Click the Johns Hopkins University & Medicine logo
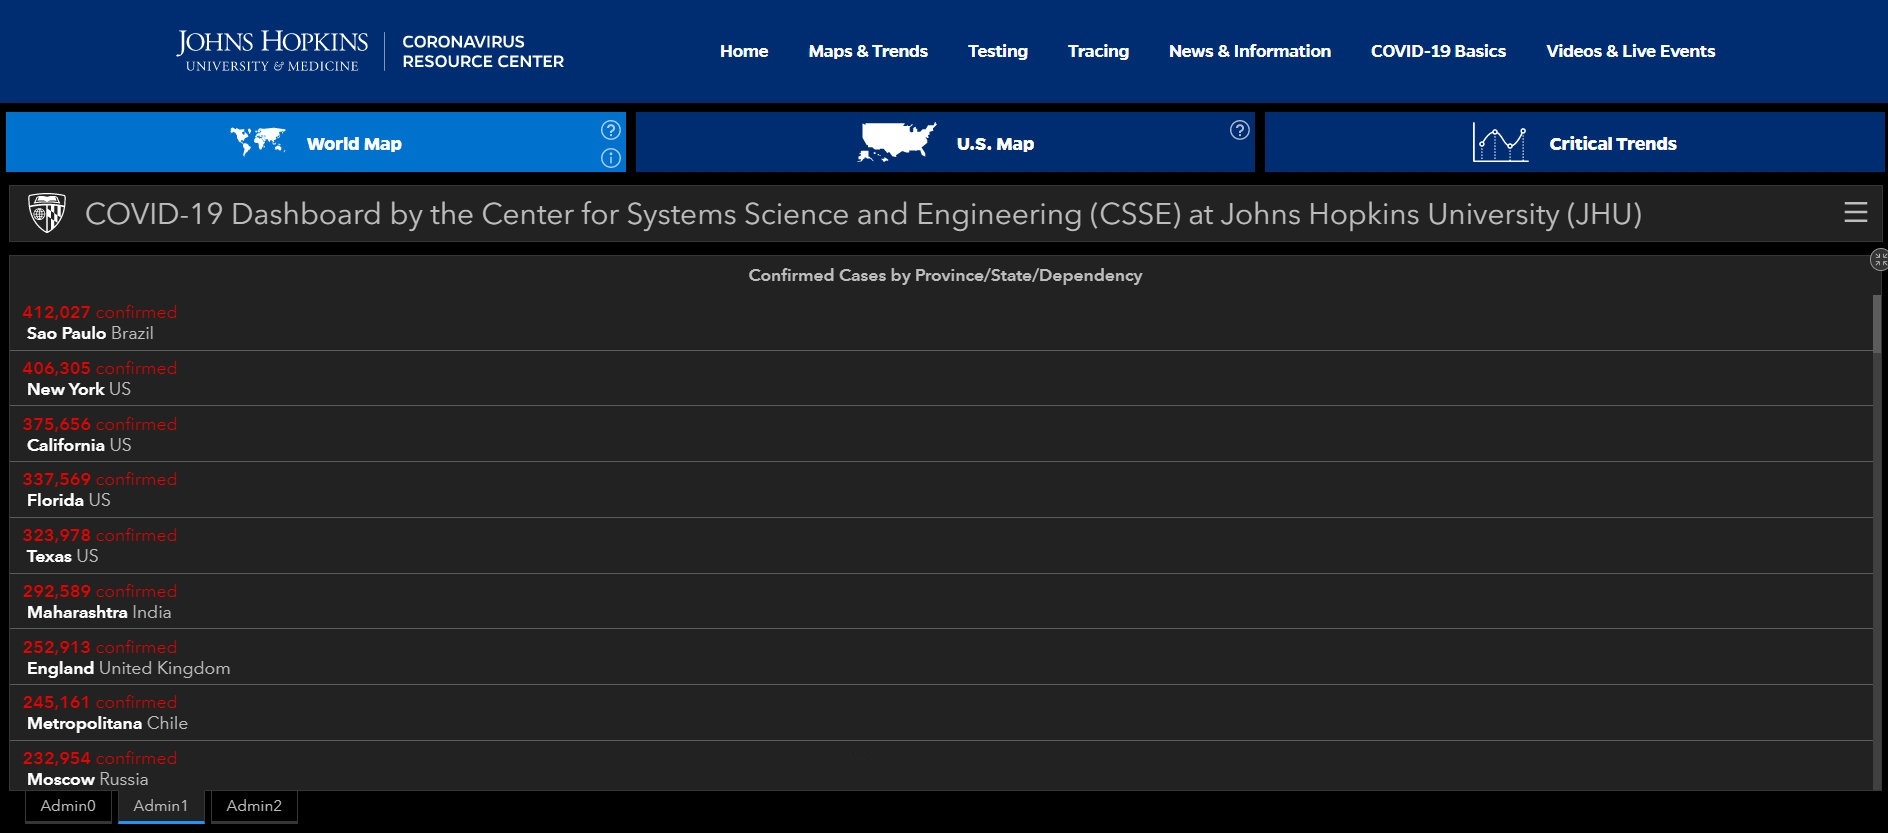This screenshot has width=1888, height=833. tap(272, 51)
